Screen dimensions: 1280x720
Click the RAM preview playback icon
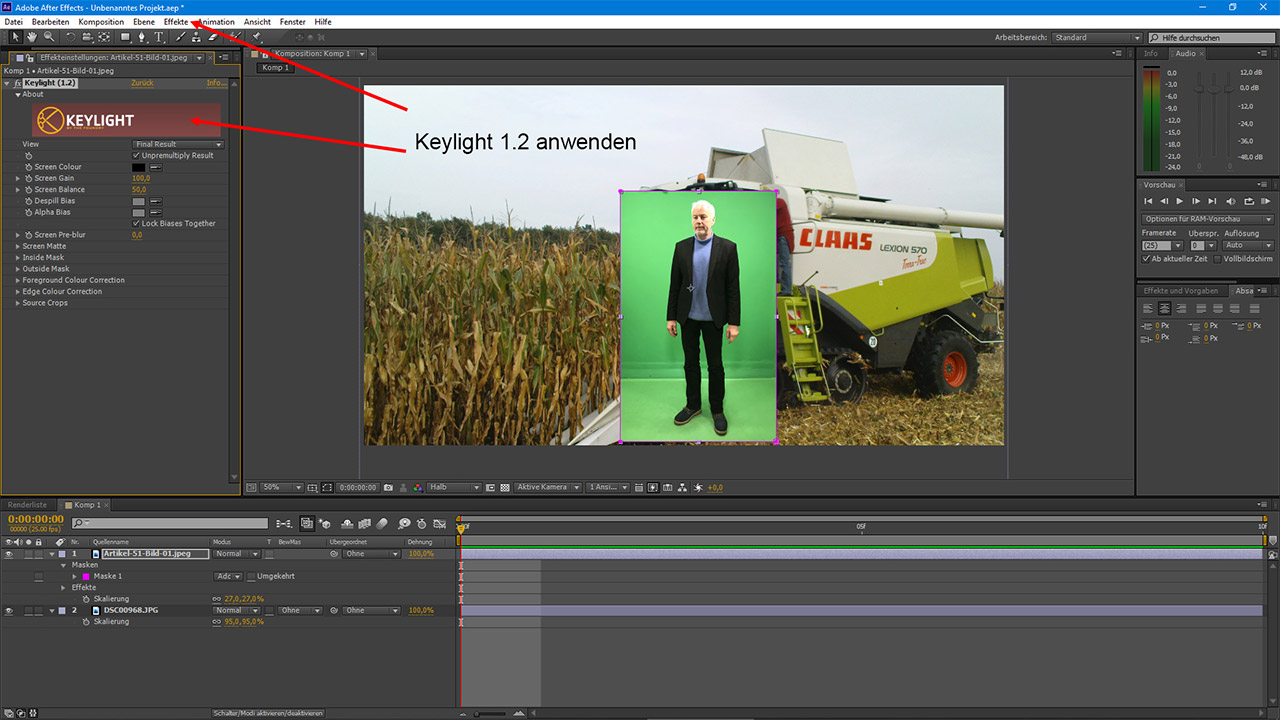1266,201
